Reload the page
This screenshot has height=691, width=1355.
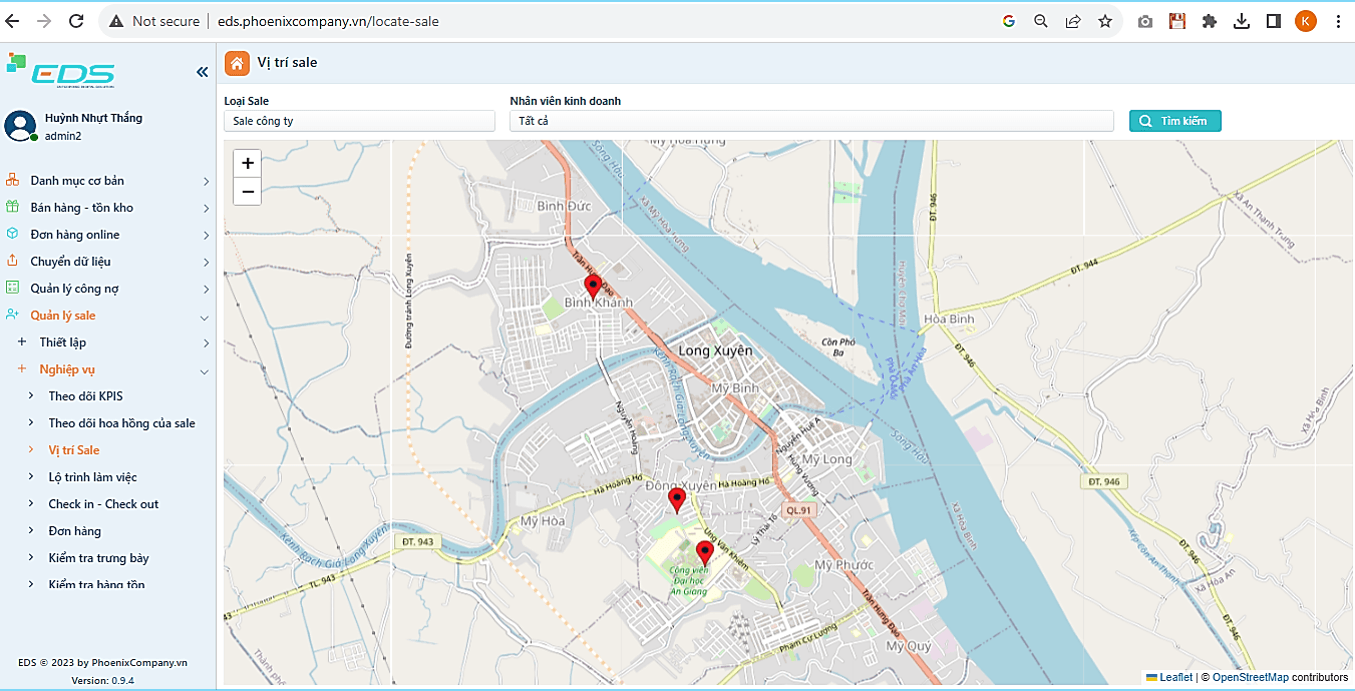(76, 21)
